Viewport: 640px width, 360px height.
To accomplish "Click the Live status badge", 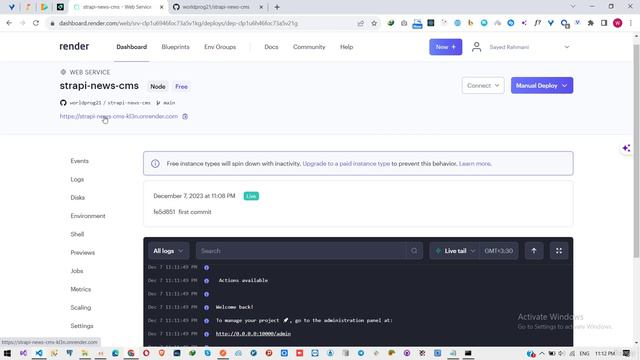I will pos(251,196).
